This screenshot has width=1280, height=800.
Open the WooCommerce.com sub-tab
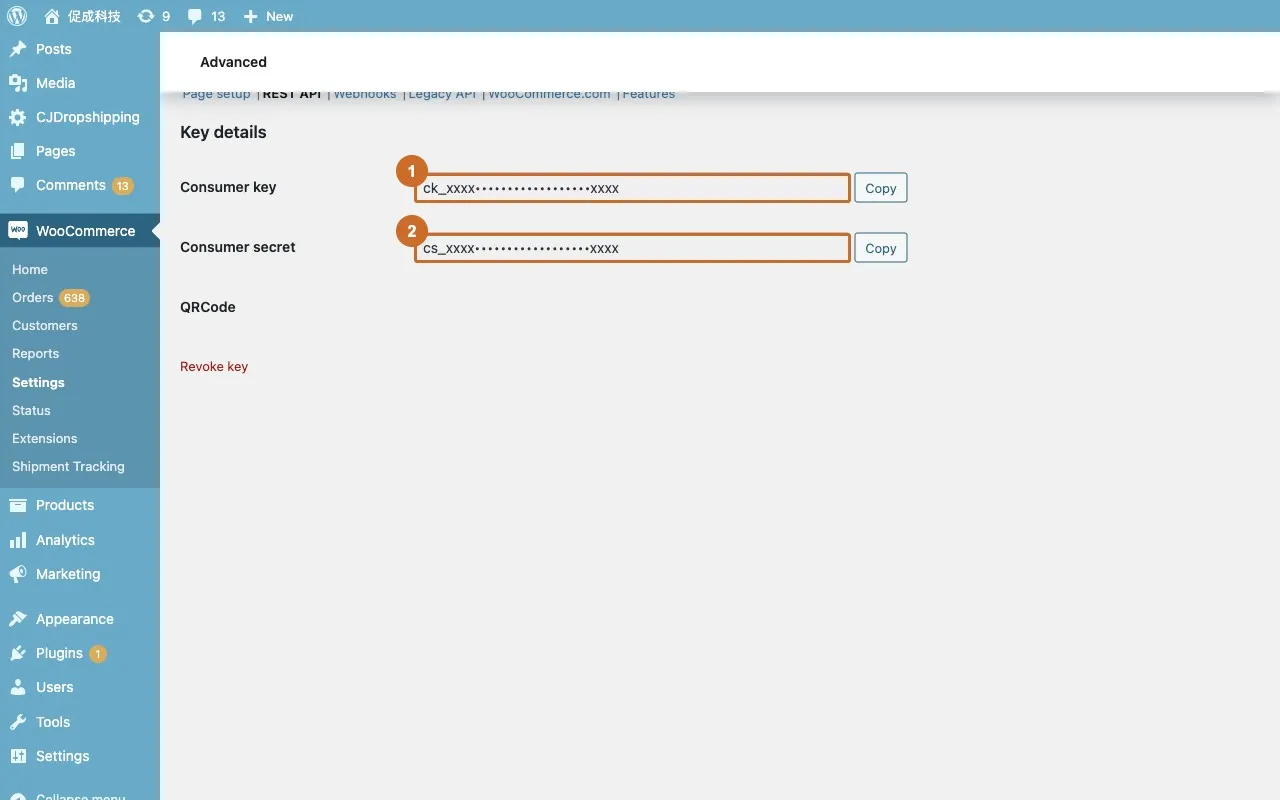pos(549,94)
